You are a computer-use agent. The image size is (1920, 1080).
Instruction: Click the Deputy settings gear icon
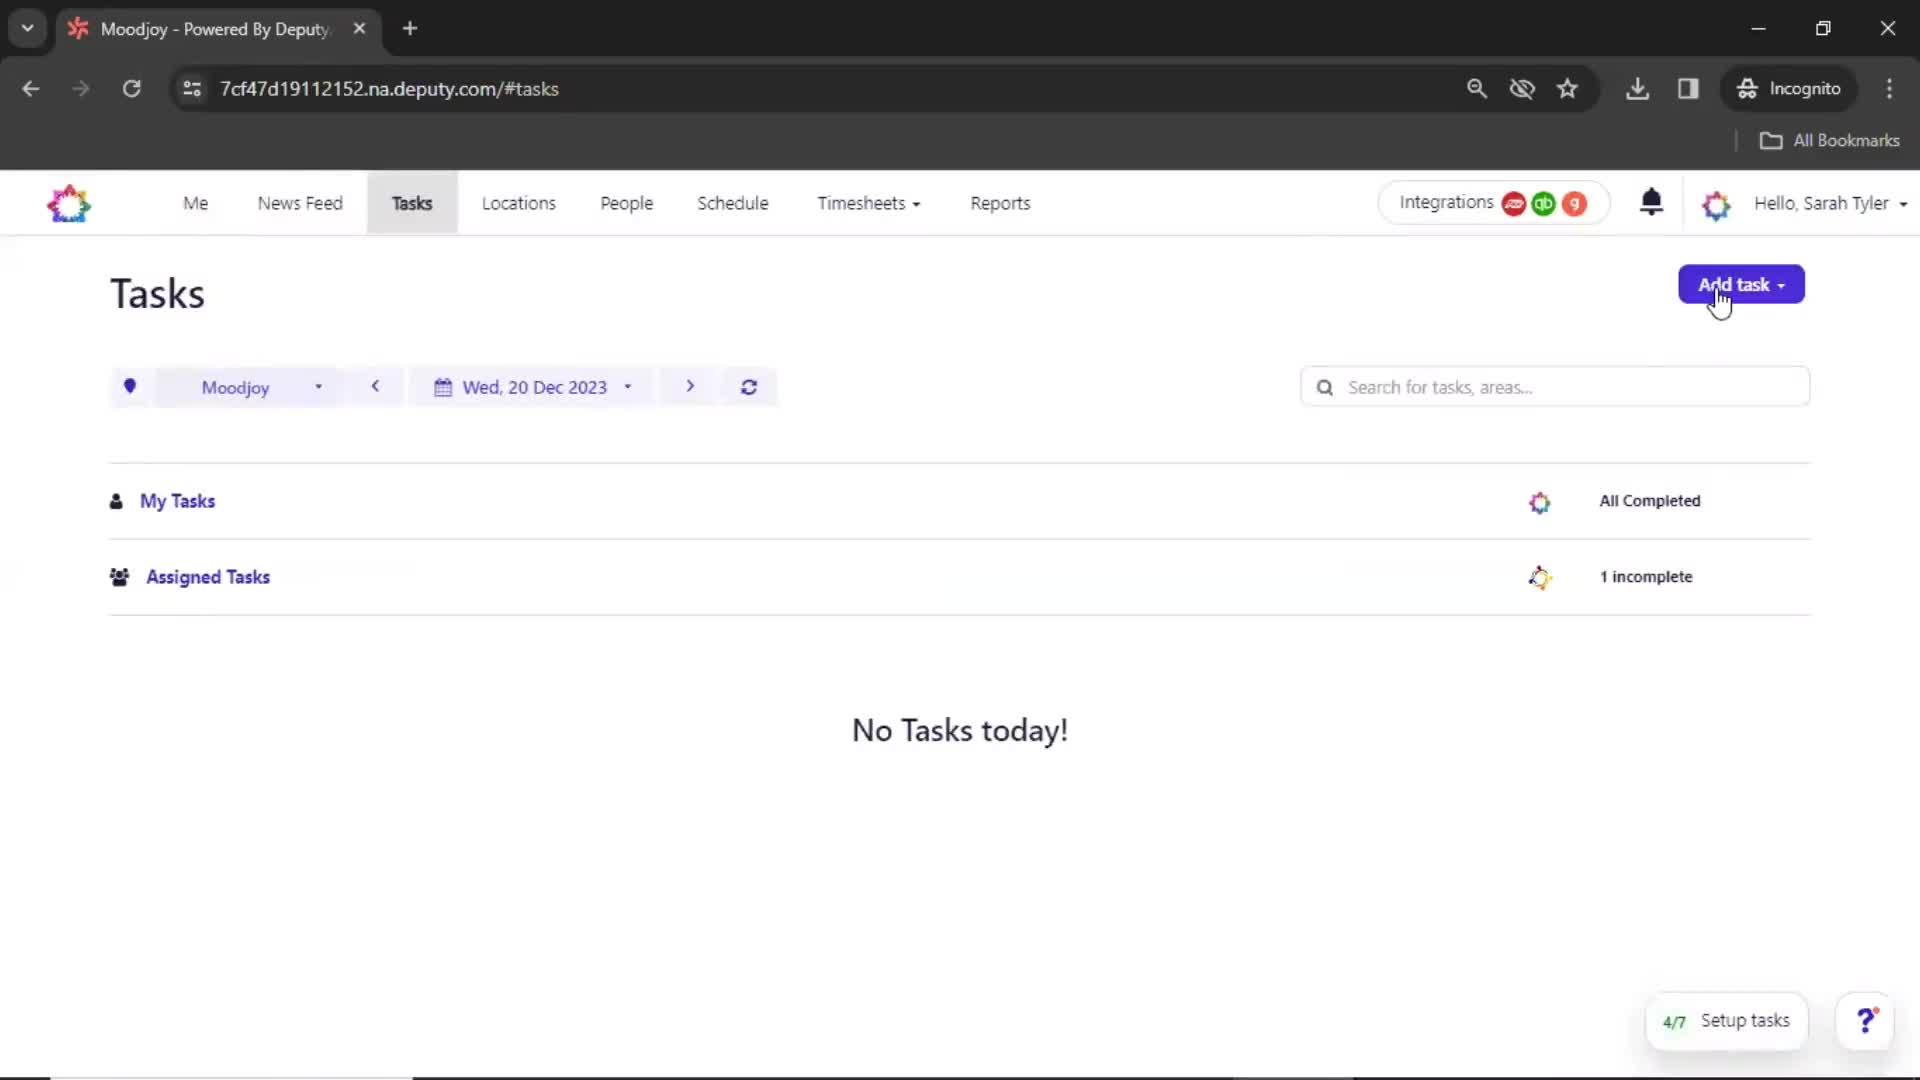click(x=1714, y=203)
